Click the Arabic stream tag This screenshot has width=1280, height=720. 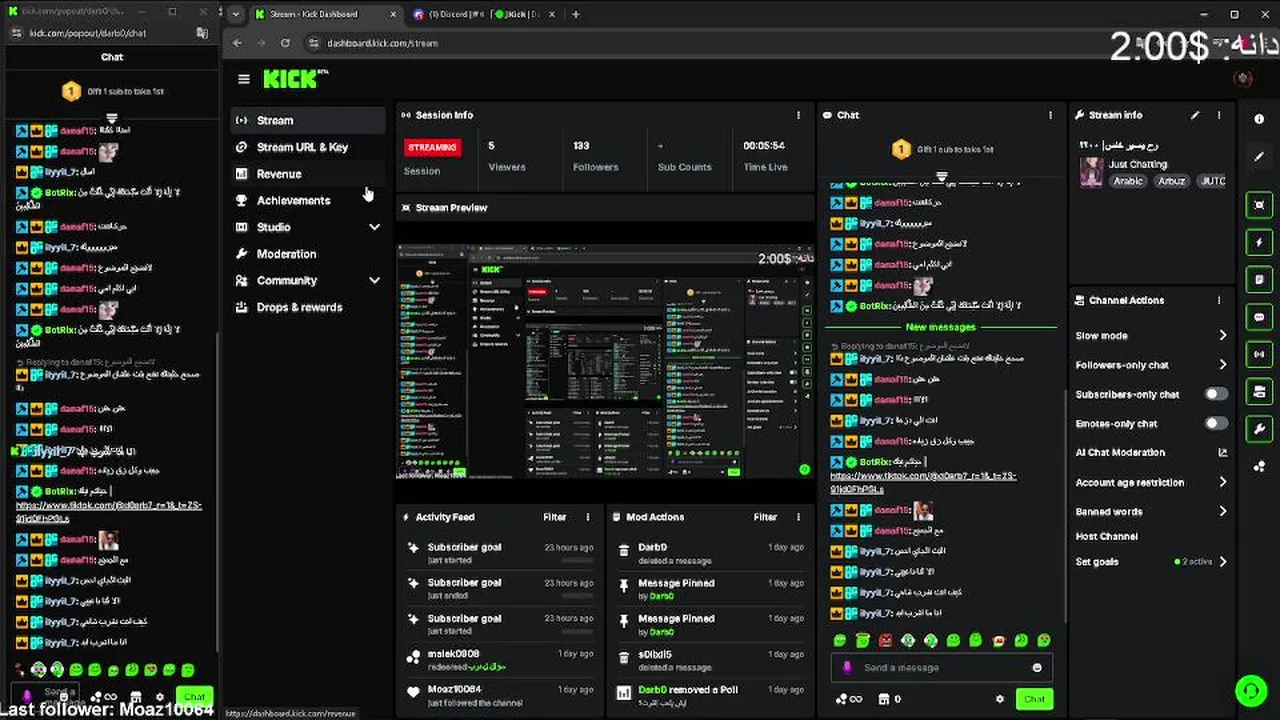click(x=1128, y=181)
